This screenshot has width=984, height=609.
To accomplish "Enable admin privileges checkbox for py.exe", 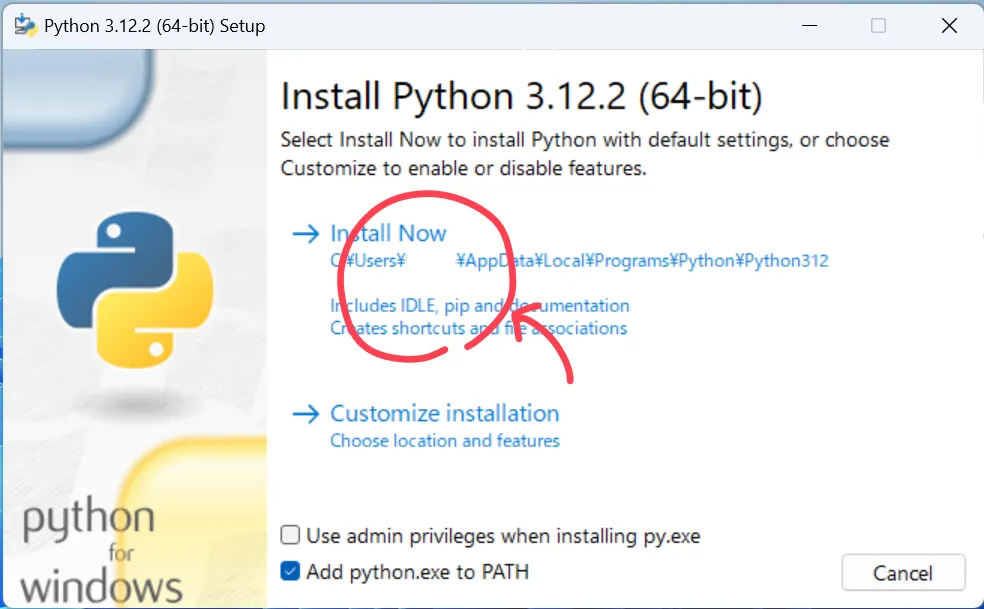I will 290,536.
